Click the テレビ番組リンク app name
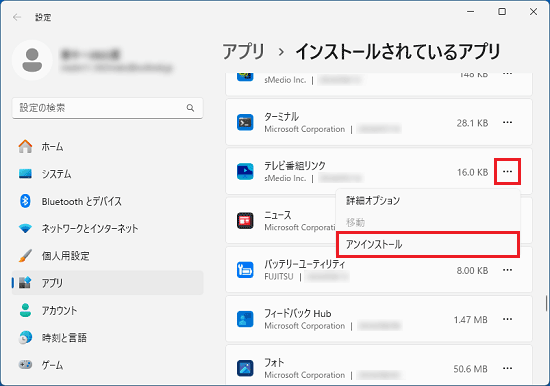This screenshot has height=386, width=550. [295, 166]
